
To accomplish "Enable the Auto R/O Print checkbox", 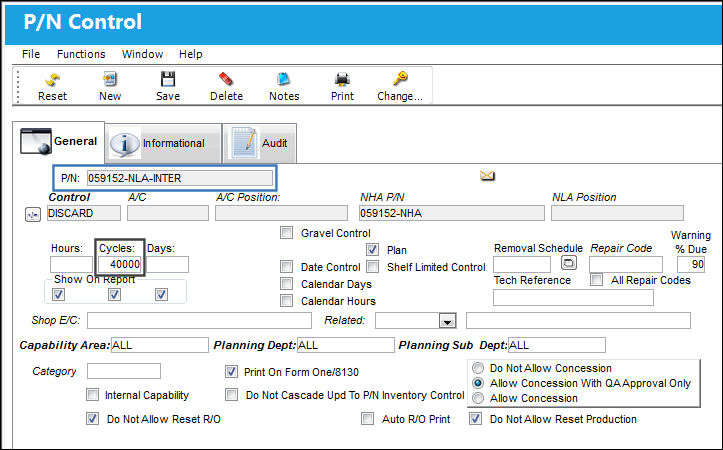I will coord(367,419).
